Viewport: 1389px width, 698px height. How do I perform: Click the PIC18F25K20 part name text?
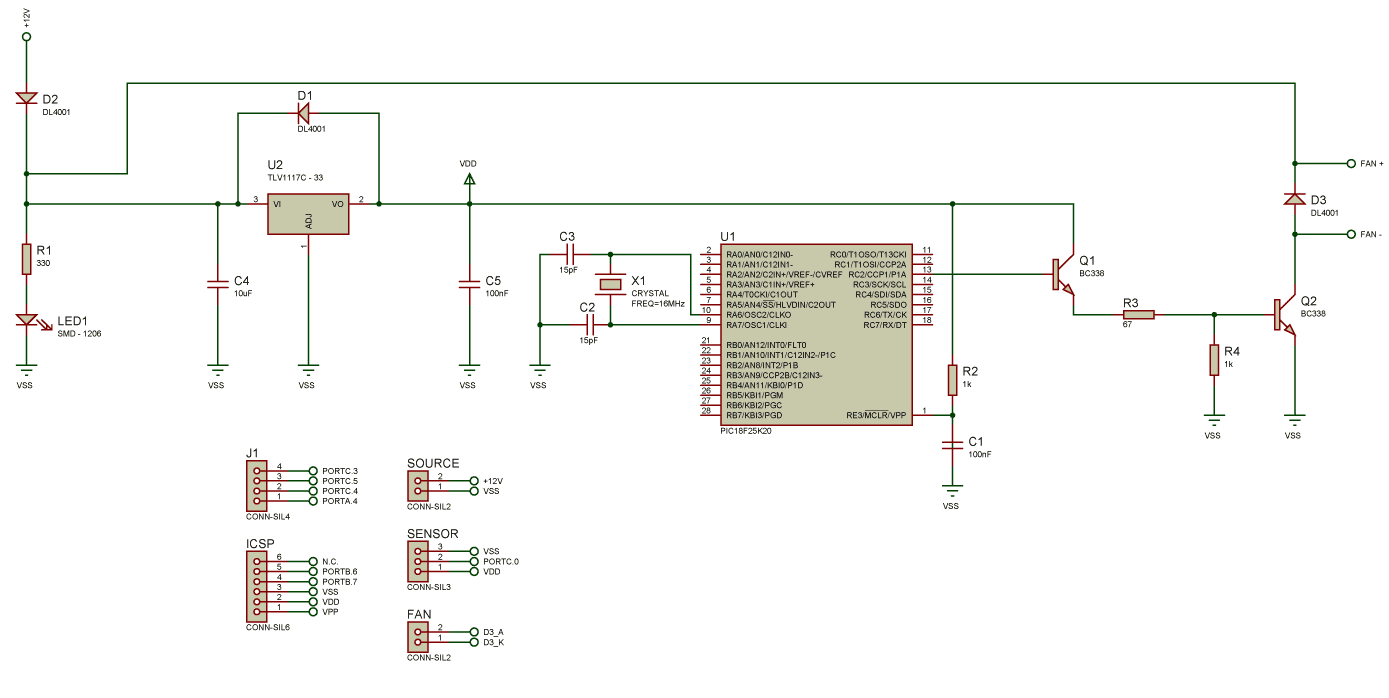coord(745,431)
